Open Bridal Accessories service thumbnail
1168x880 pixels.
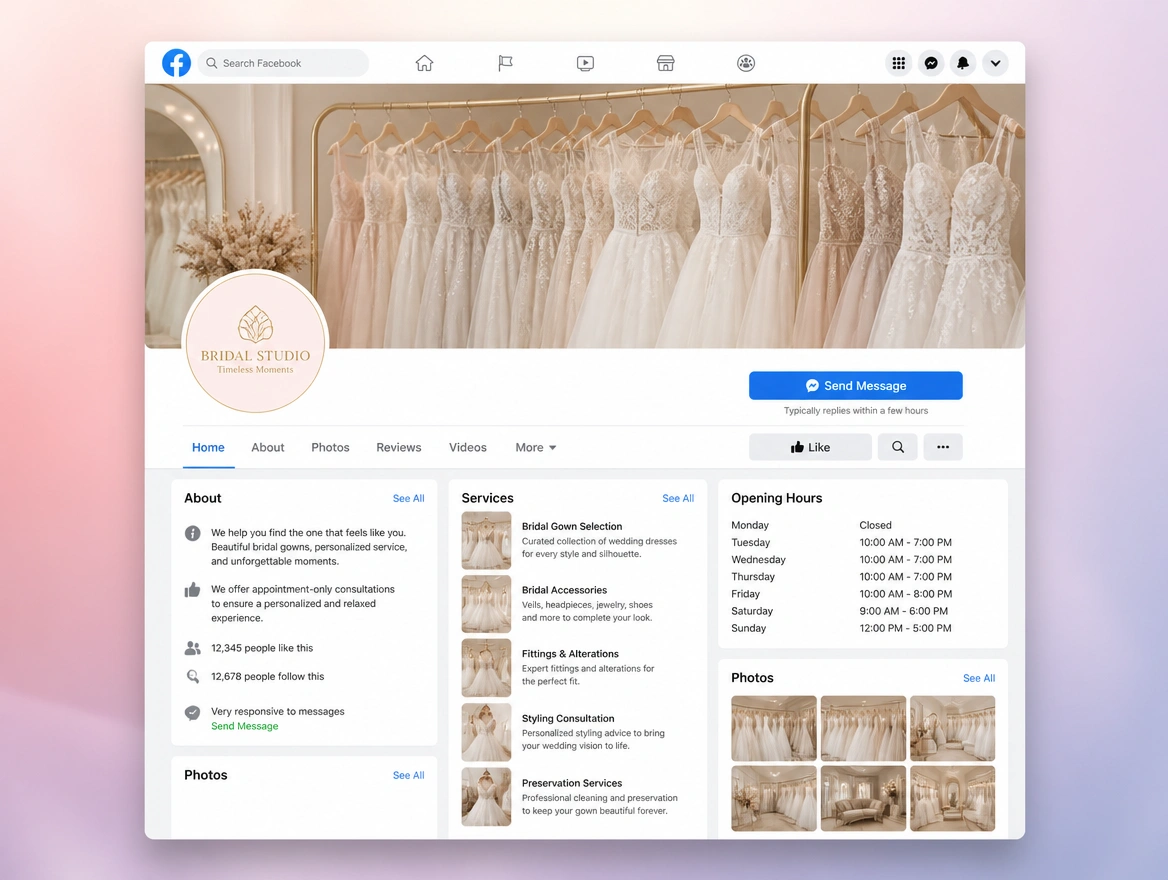(486, 604)
